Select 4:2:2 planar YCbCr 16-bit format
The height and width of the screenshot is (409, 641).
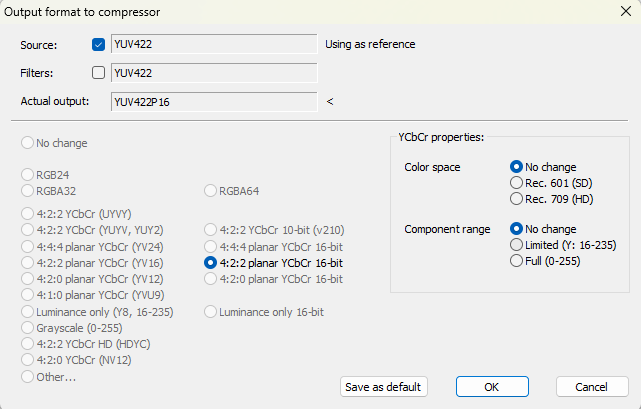point(211,263)
